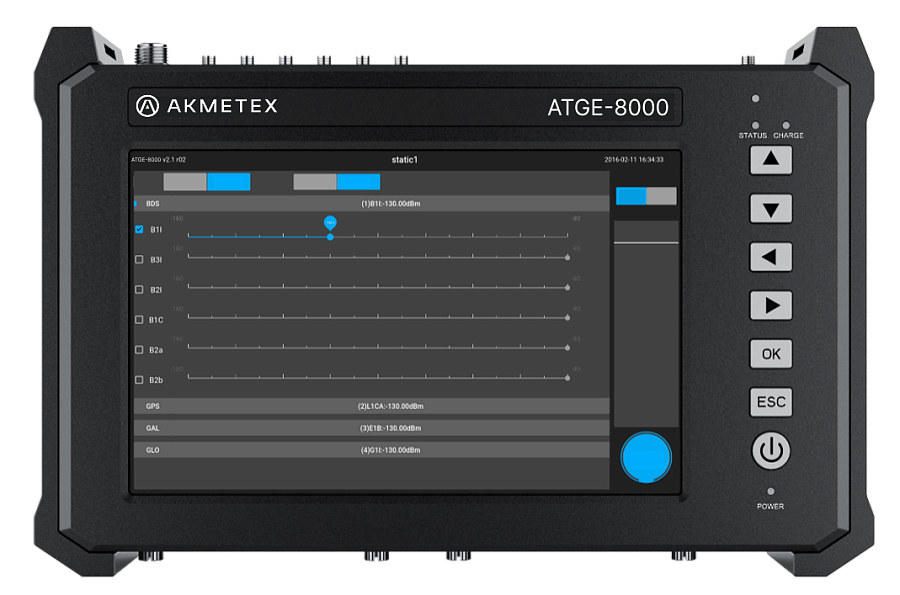Check the B1C signal checkbox
The image size is (900, 595).
[x=139, y=320]
